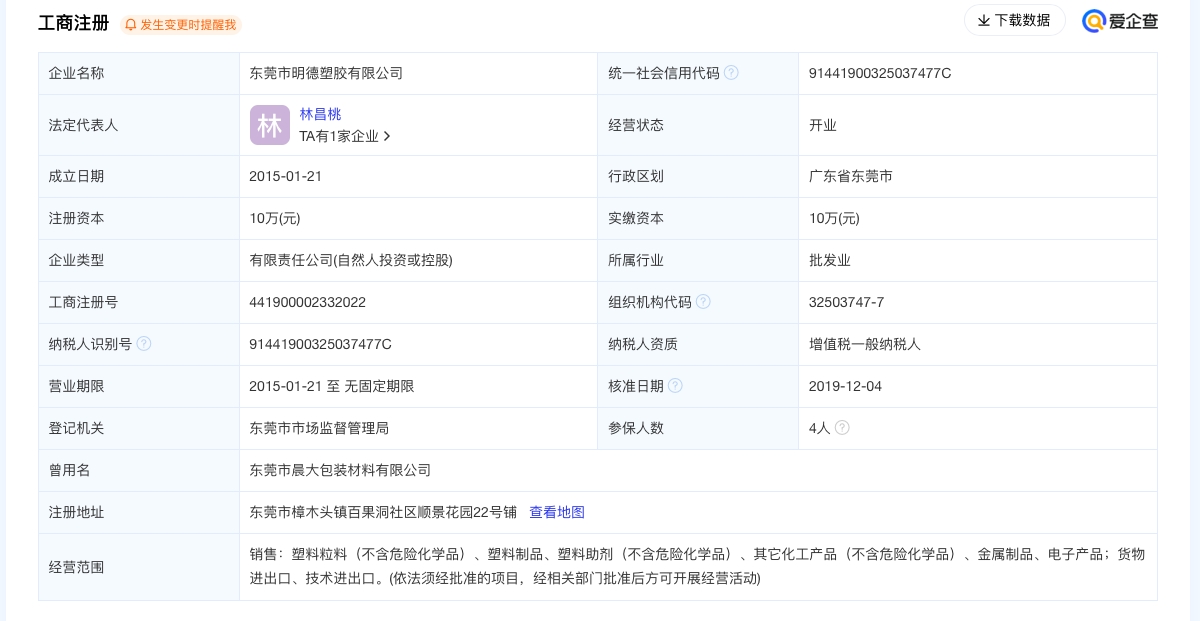Open 林昌桃 representative link
Viewport: 1200px width, 621px height.
click(x=320, y=114)
